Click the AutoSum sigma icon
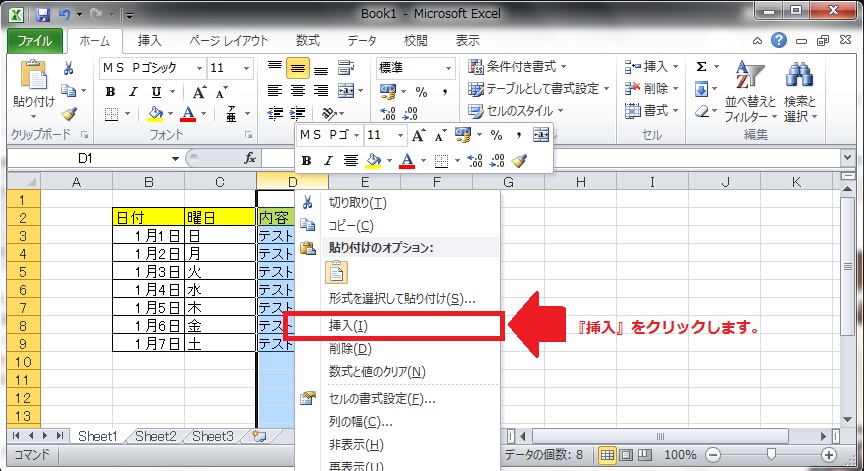Screen dimensions: 864x471 pyautogui.click(x=701, y=67)
